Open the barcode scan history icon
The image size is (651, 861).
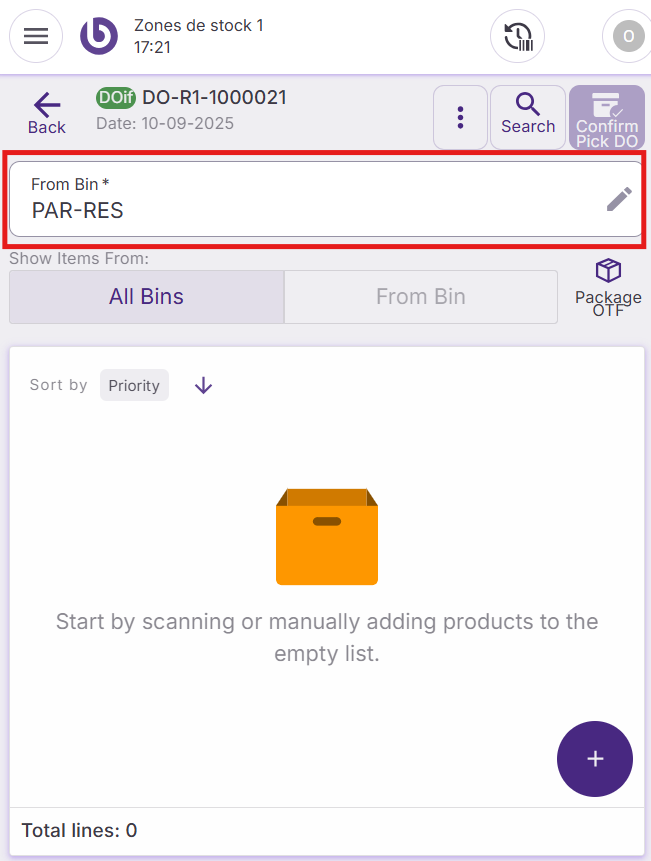click(517, 37)
